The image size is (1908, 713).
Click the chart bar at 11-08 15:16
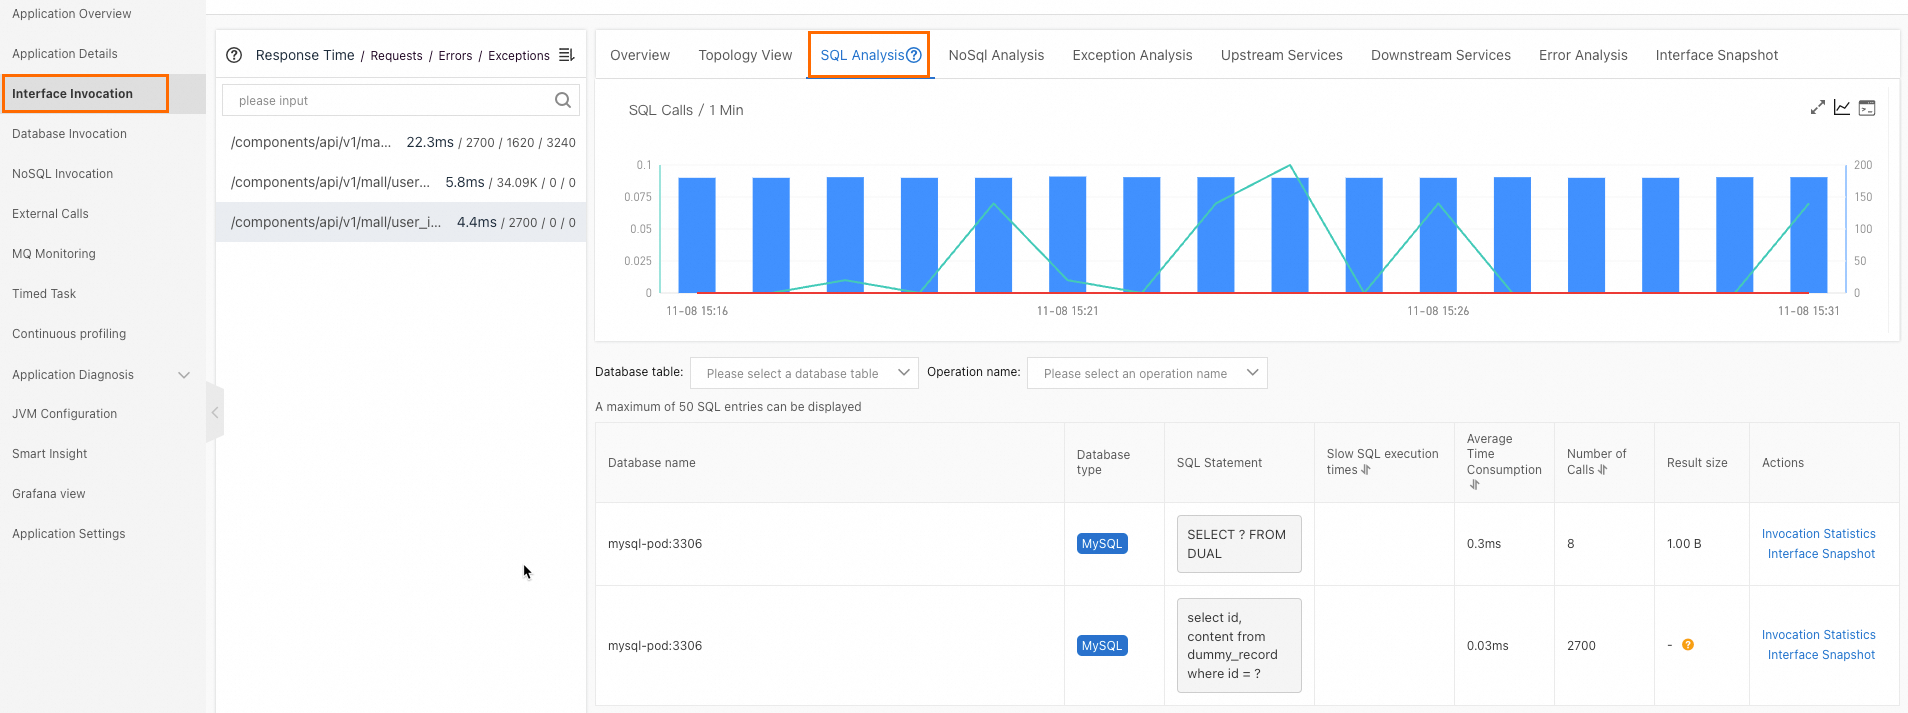click(697, 235)
